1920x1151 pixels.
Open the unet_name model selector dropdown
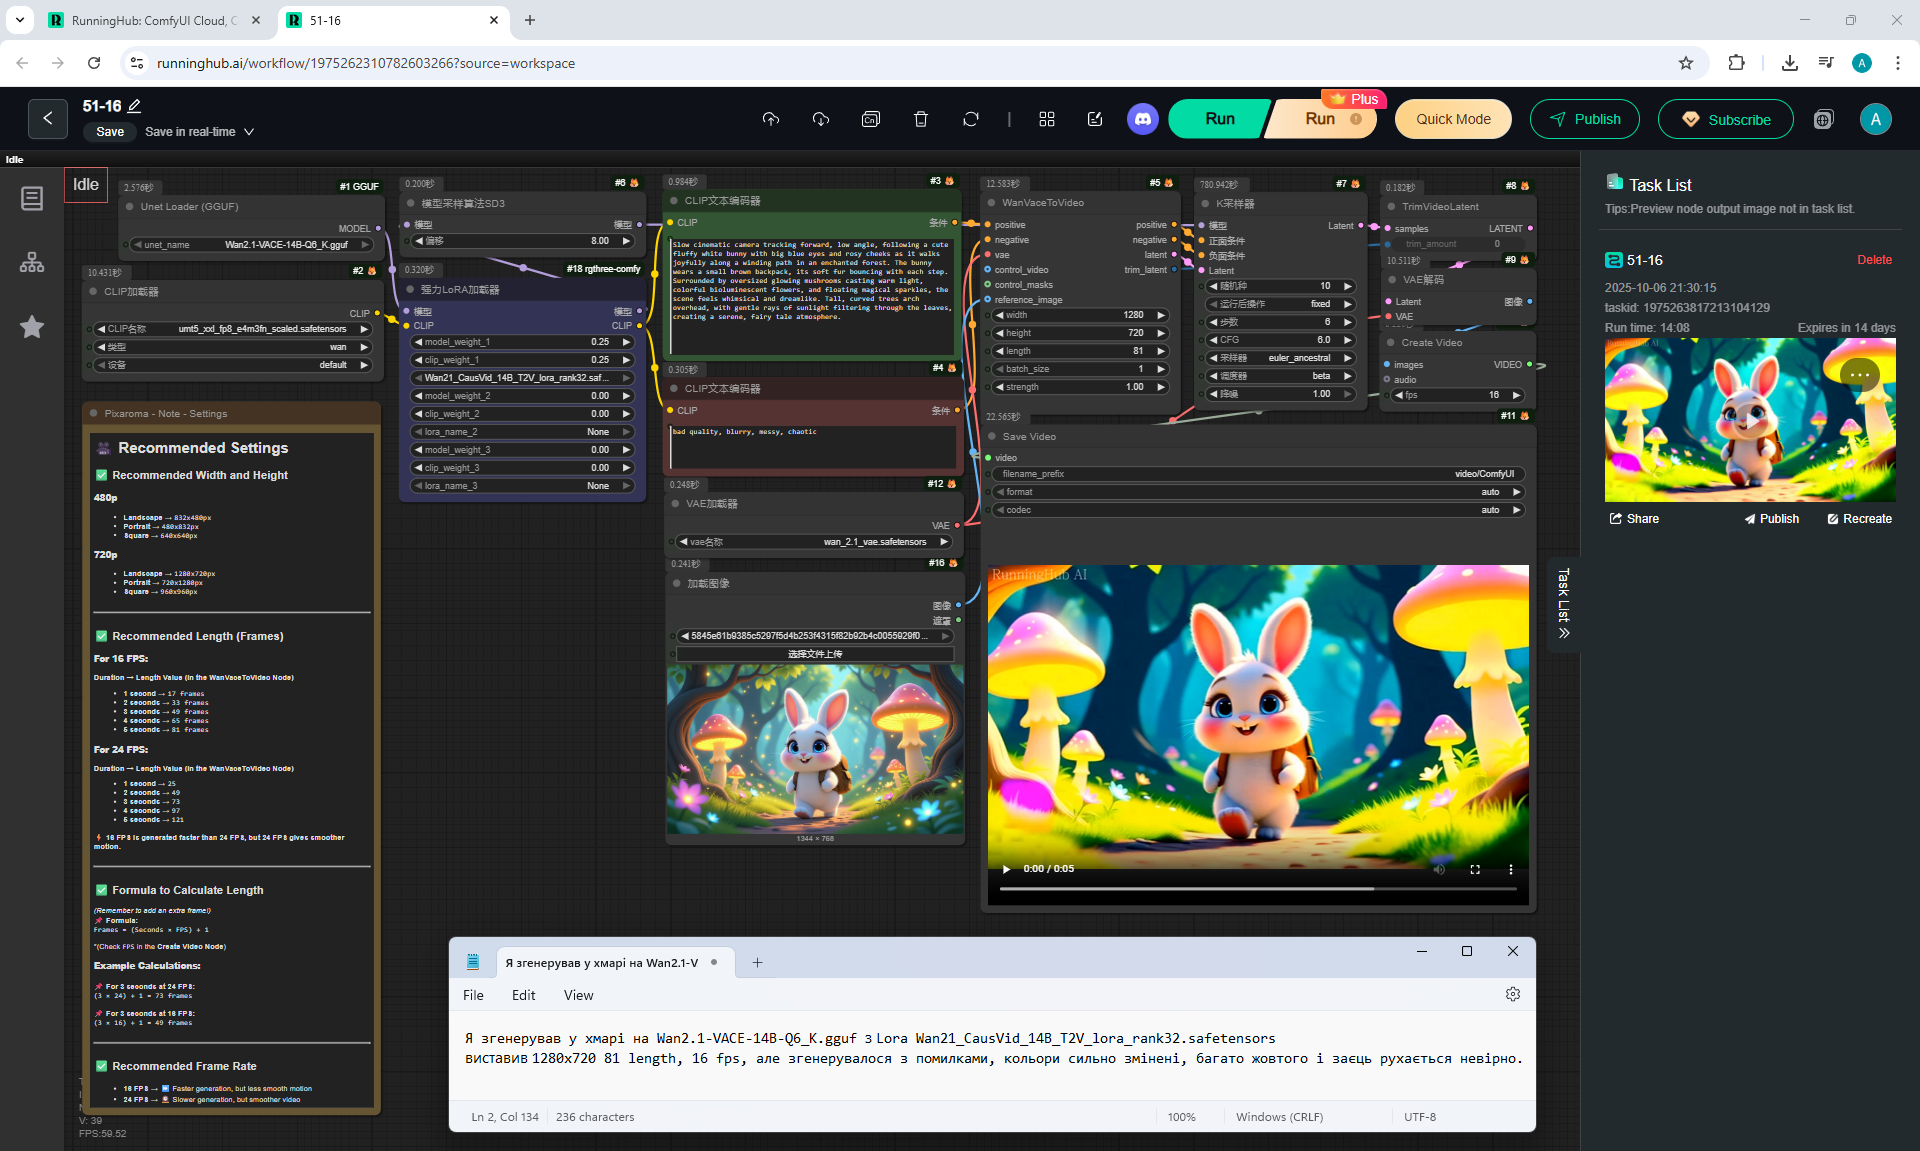pyautogui.click(x=250, y=245)
